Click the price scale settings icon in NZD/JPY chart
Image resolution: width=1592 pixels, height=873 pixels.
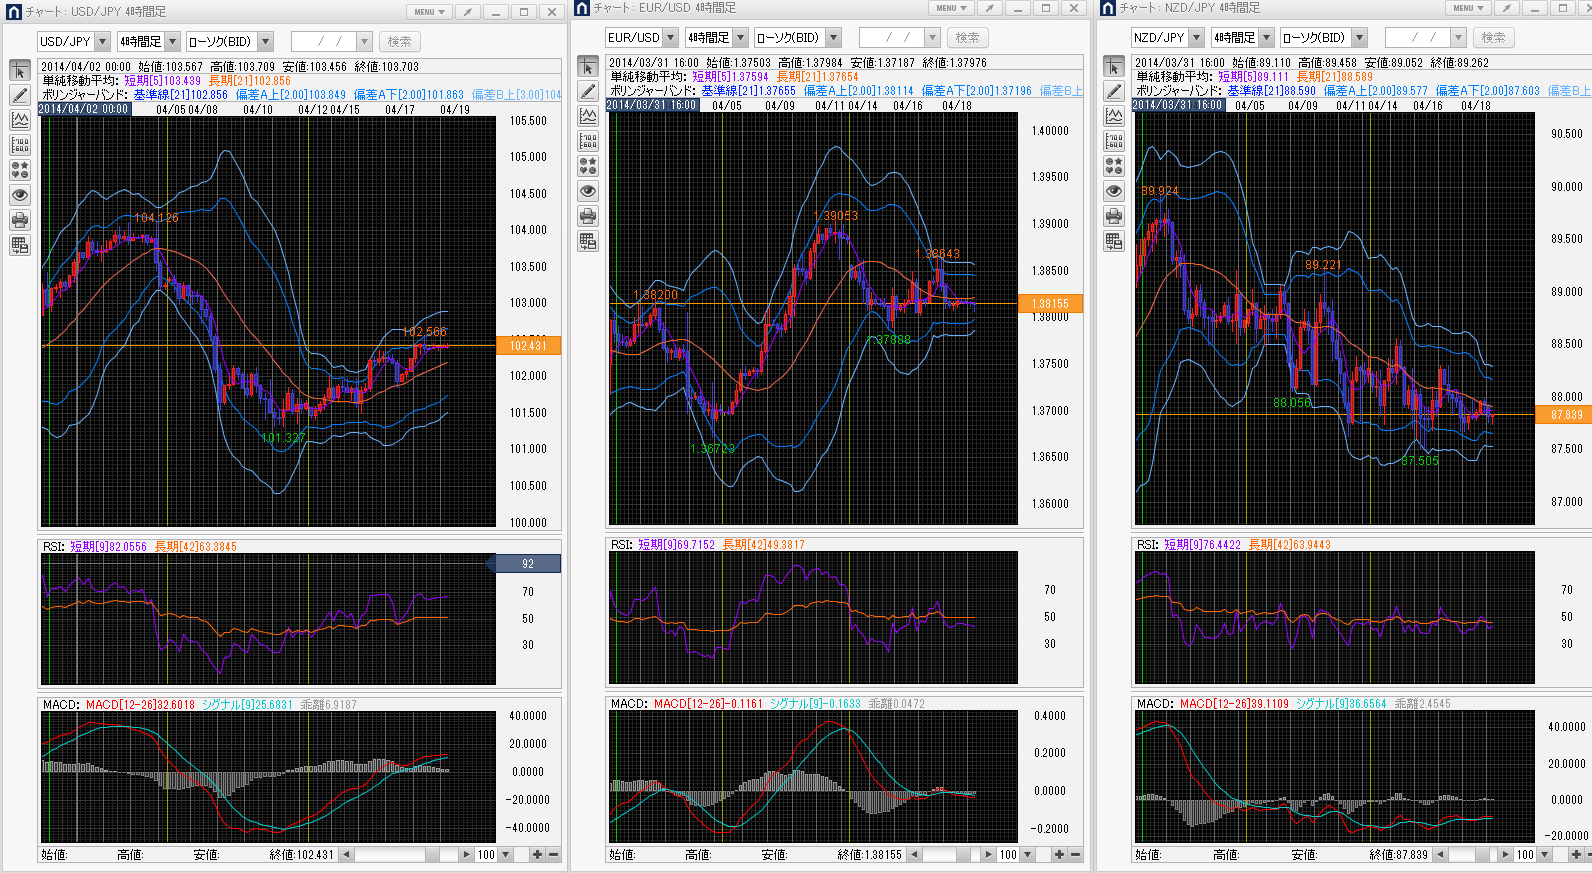[x=1114, y=141]
